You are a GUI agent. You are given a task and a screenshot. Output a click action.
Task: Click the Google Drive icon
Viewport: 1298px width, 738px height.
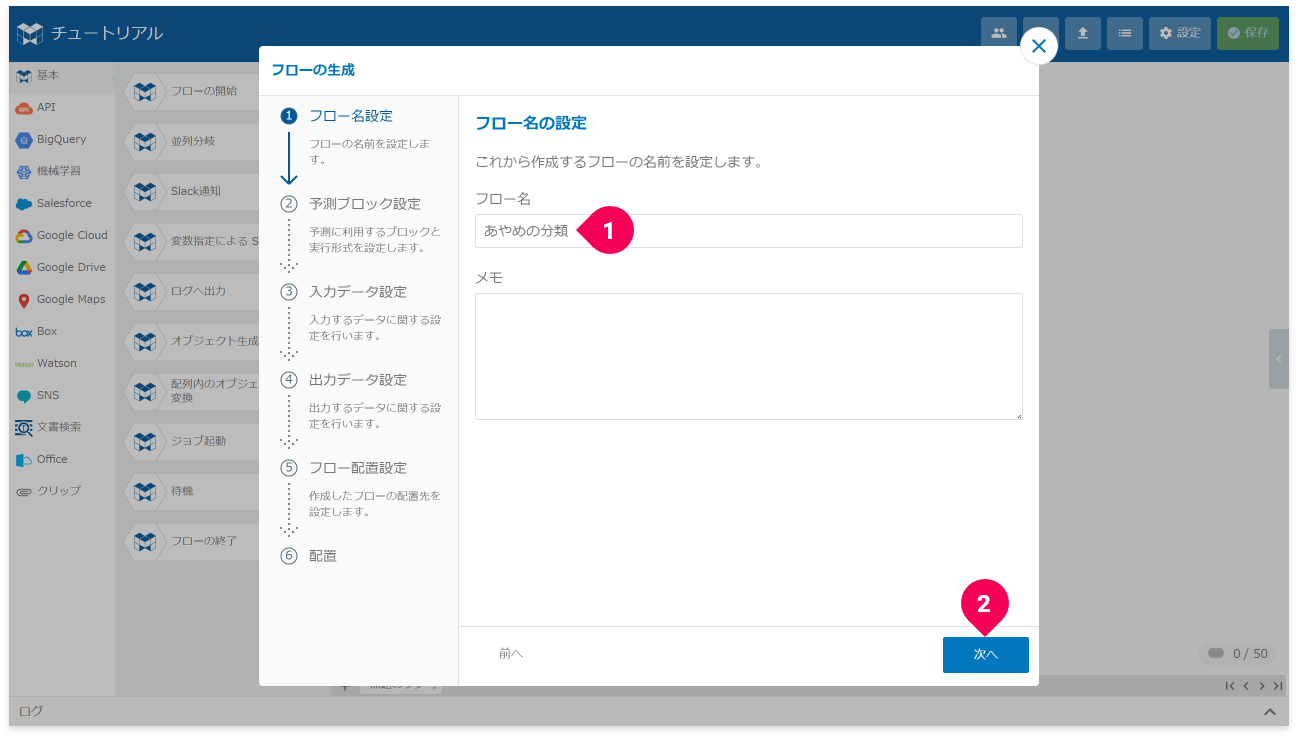[x=24, y=268]
